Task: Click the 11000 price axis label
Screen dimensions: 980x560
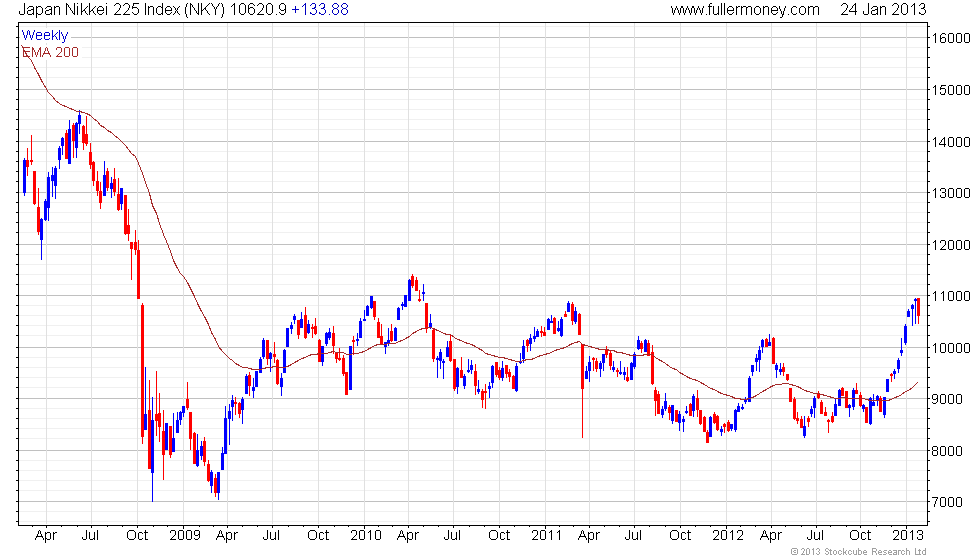Action: tap(952, 296)
